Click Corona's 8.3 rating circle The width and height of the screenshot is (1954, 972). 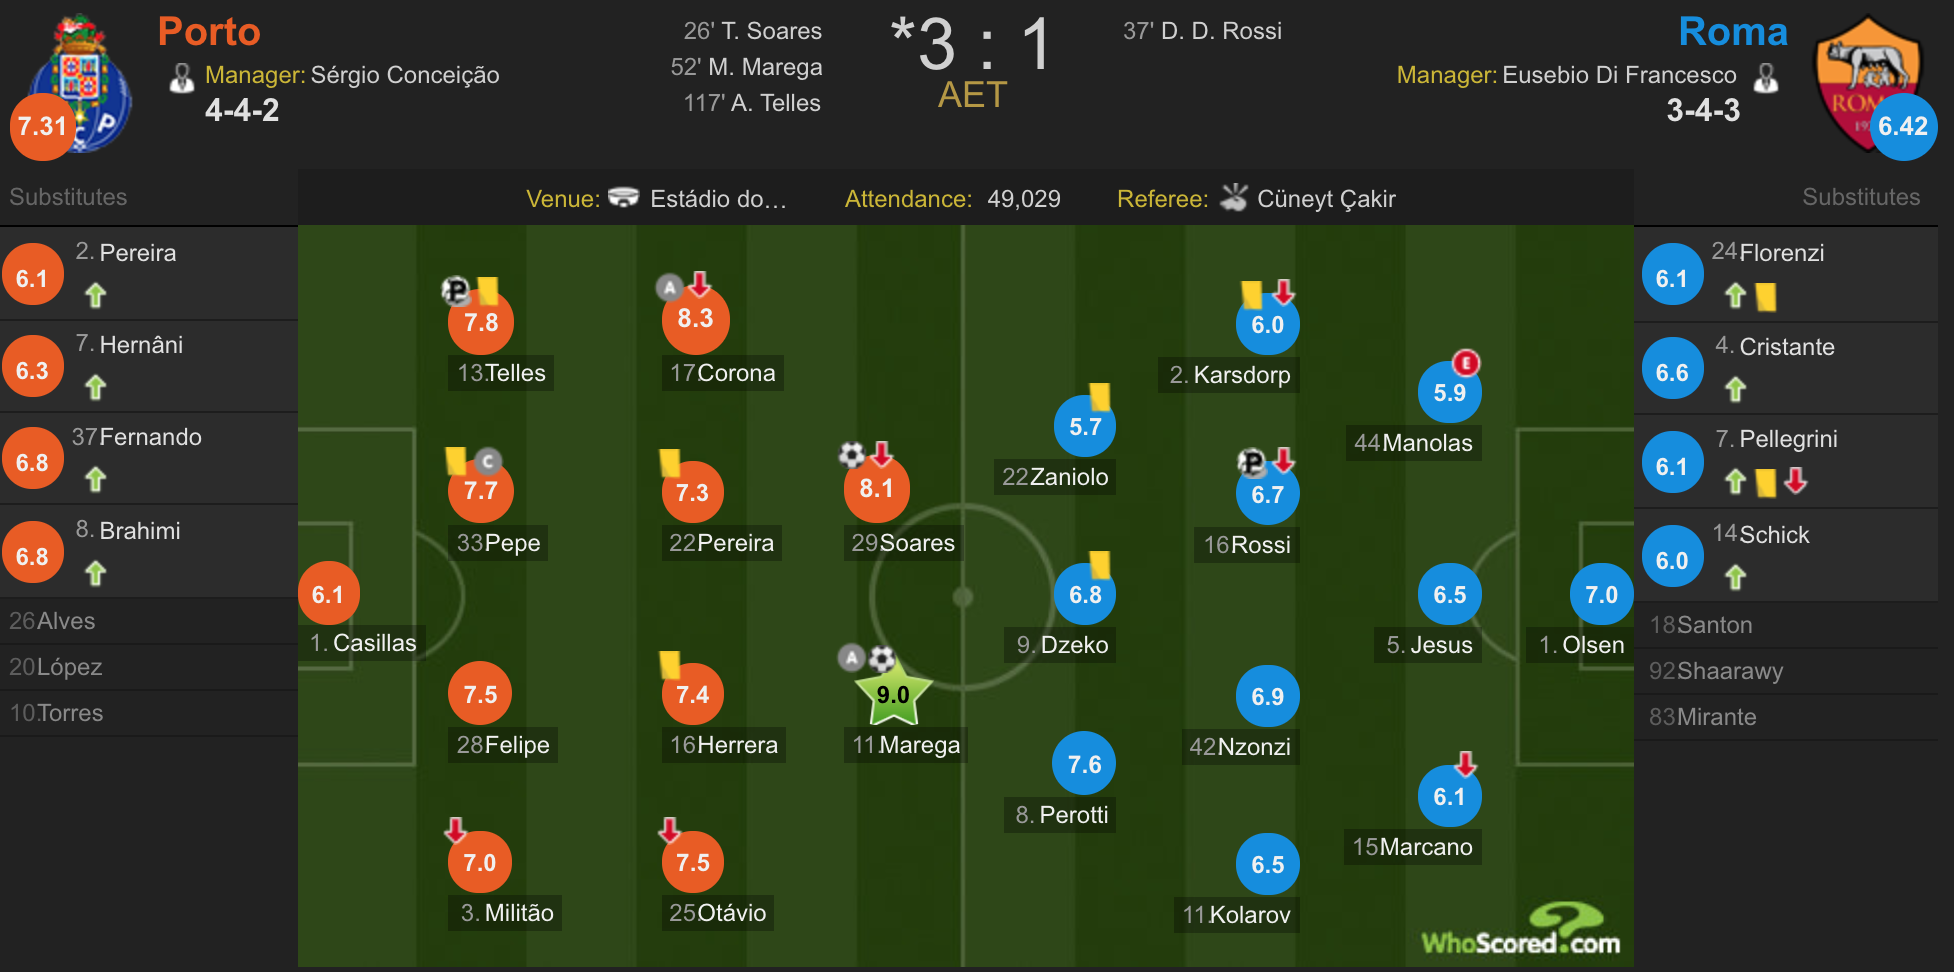(695, 319)
